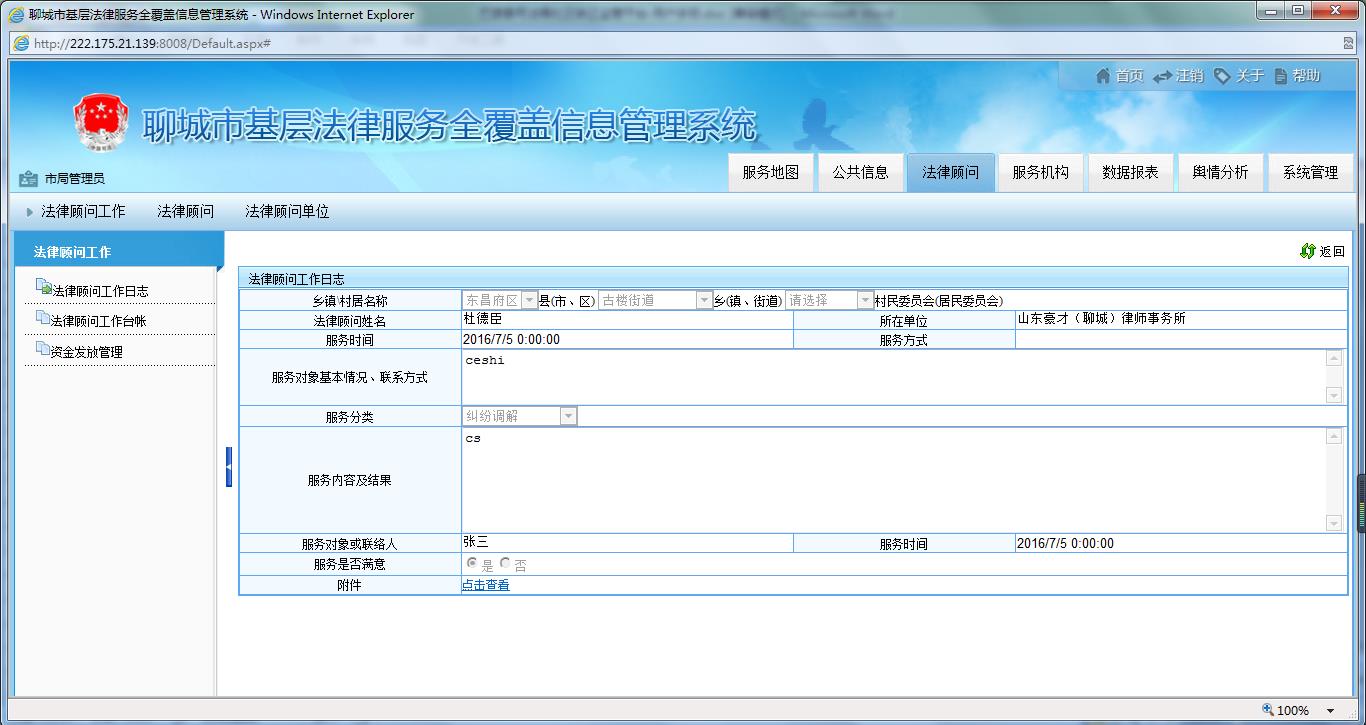The height and width of the screenshot is (725, 1366).
Task: Open the 古楼街道 township dropdown
Action: tap(704, 300)
